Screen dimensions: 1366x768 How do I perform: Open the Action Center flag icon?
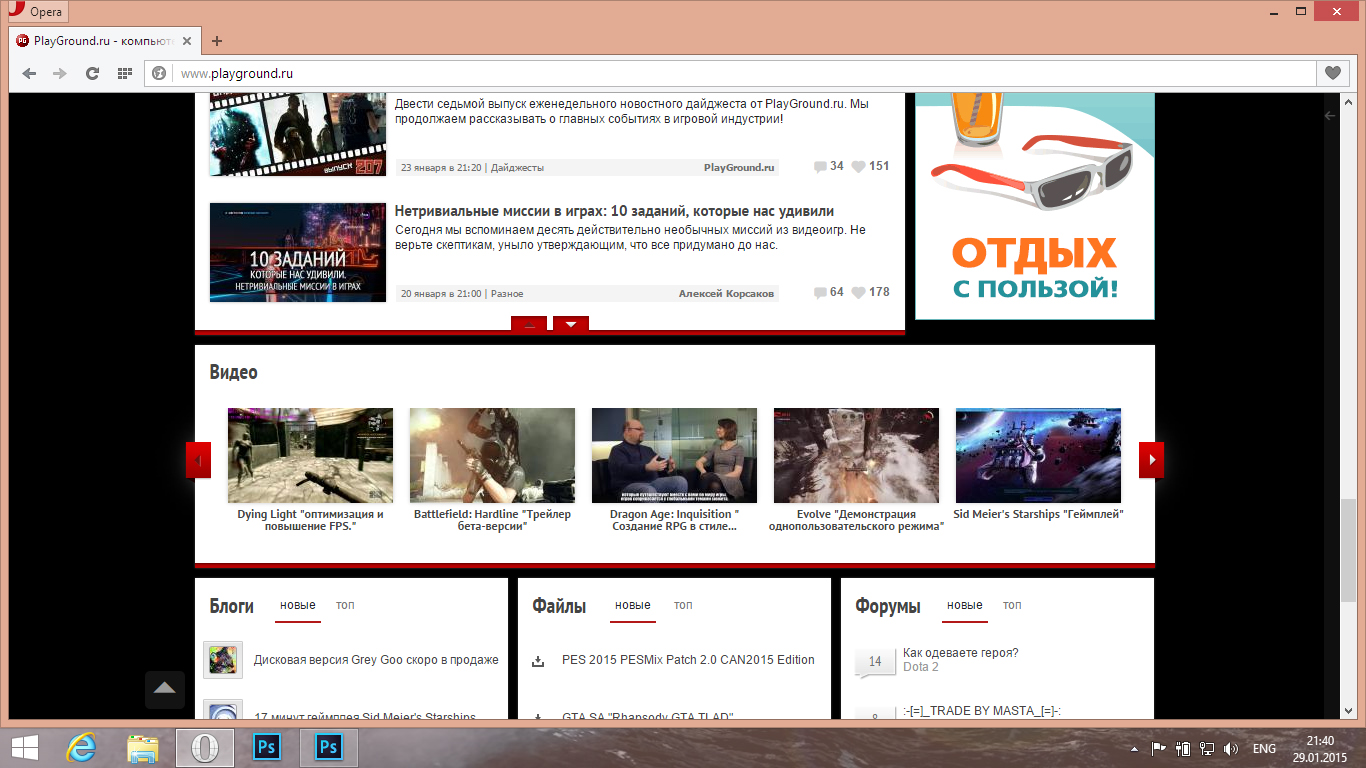(x=1159, y=749)
